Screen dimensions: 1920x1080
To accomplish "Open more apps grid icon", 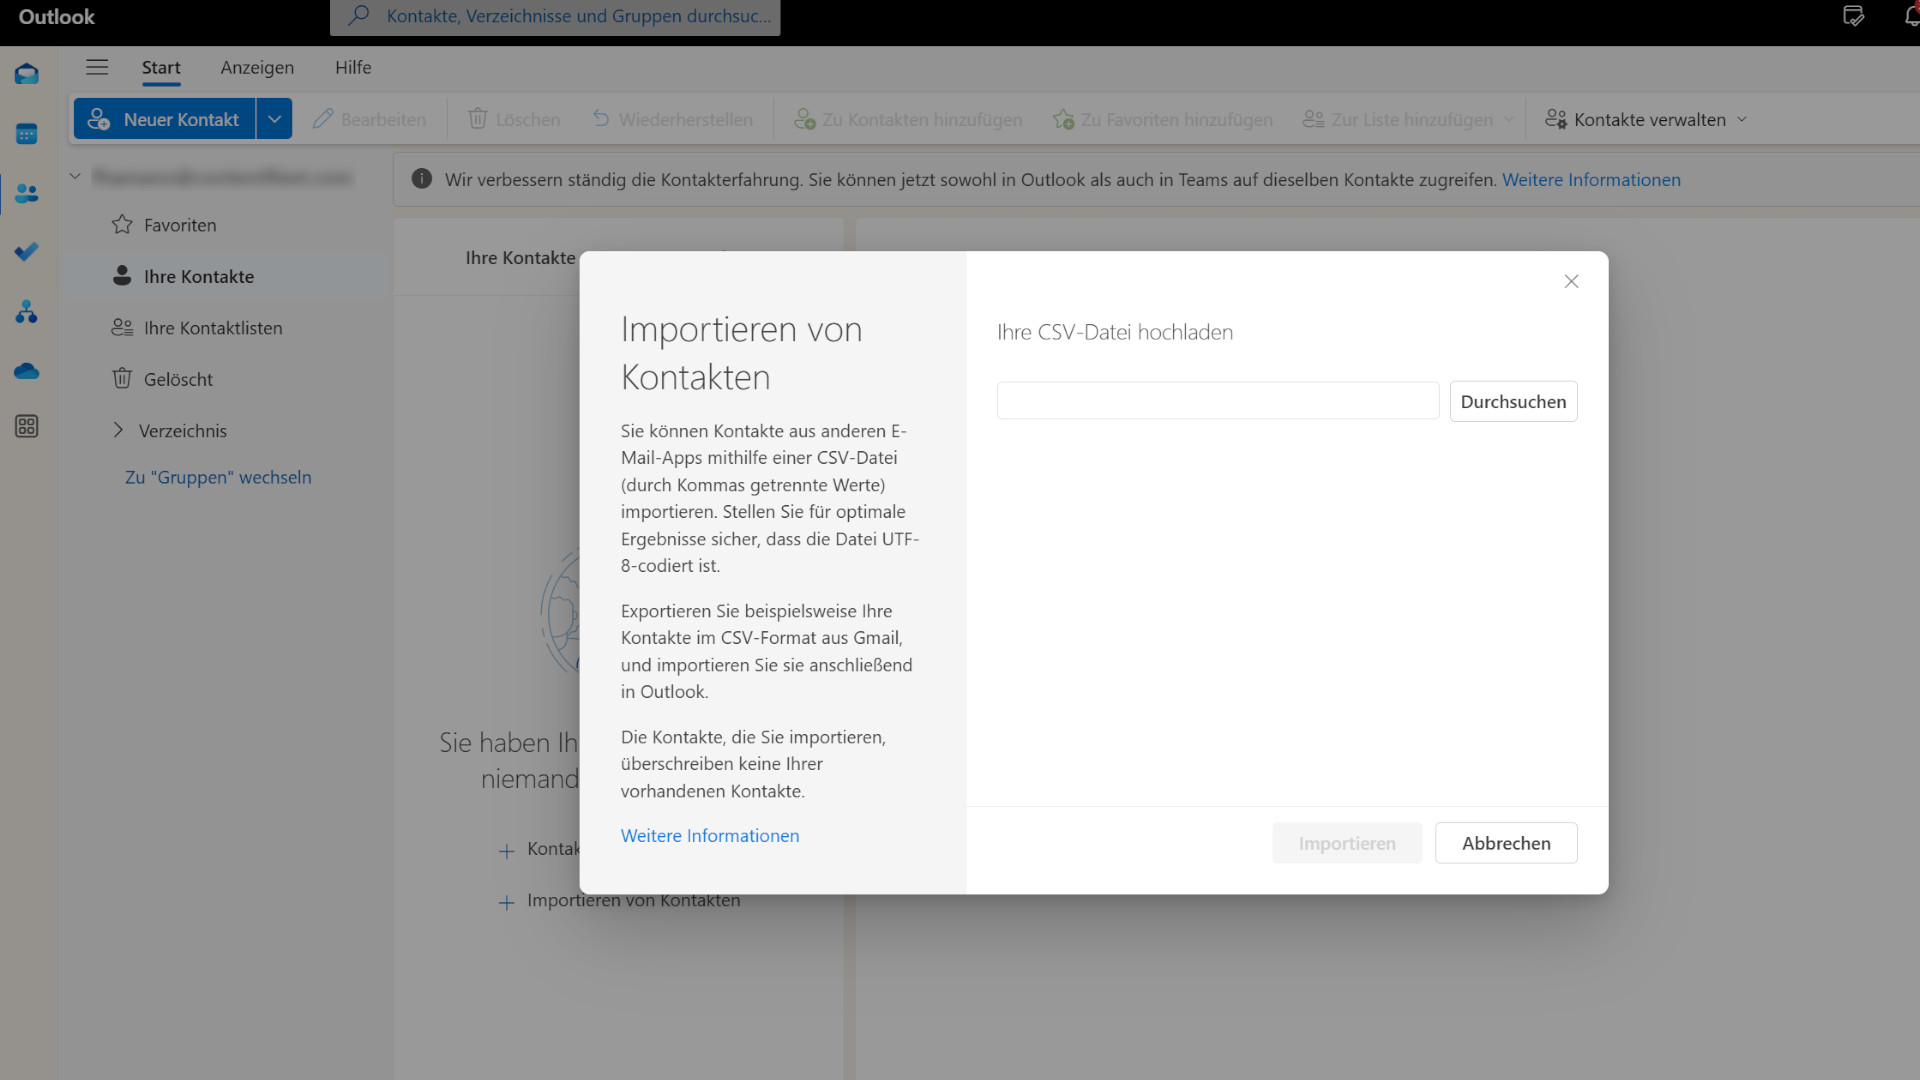I will pos(27,426).
